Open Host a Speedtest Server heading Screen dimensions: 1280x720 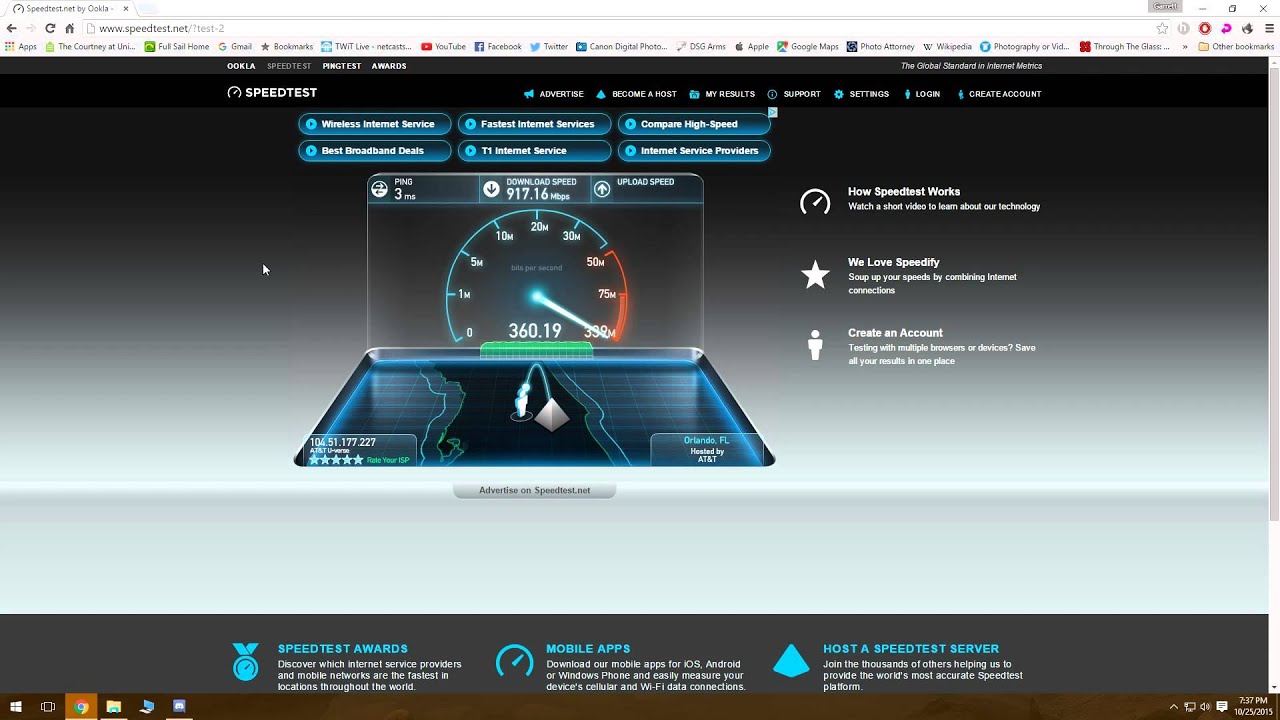[911, 649]
